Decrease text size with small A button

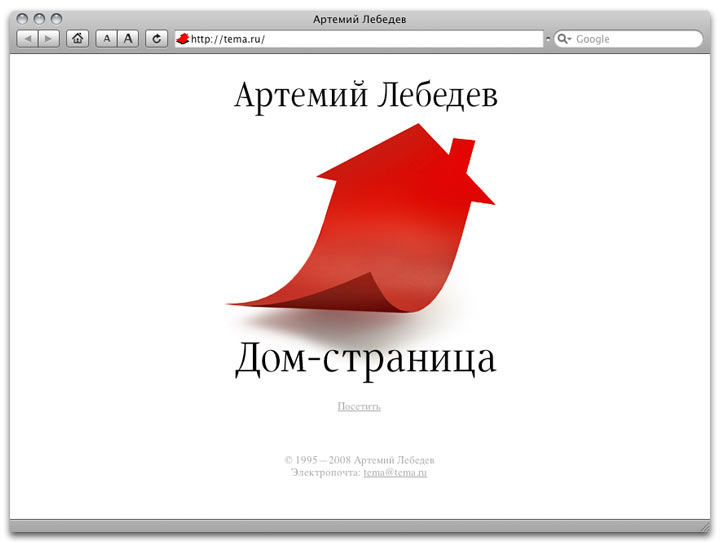(106, 39)
